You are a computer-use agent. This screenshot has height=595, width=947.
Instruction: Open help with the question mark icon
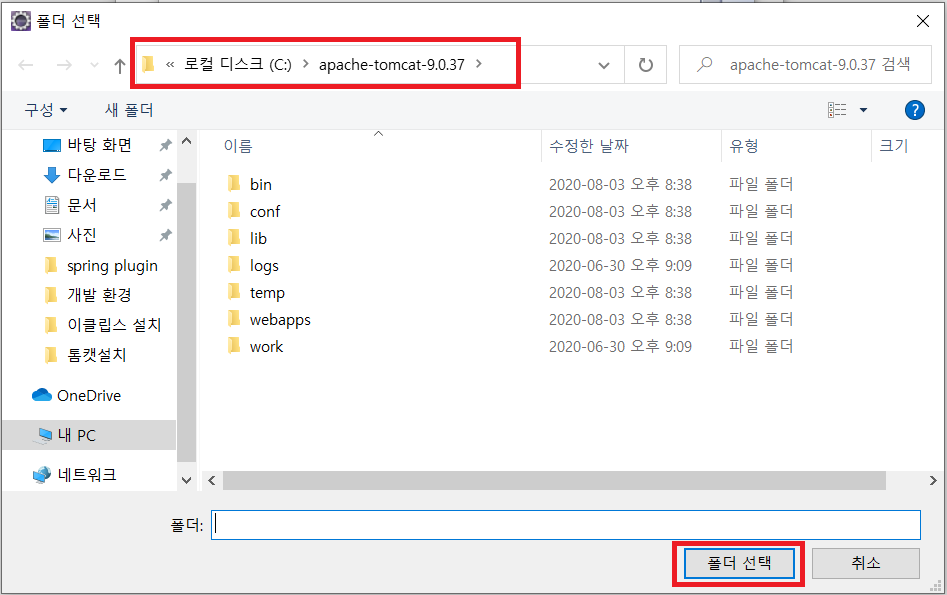[x=914, y=110]
